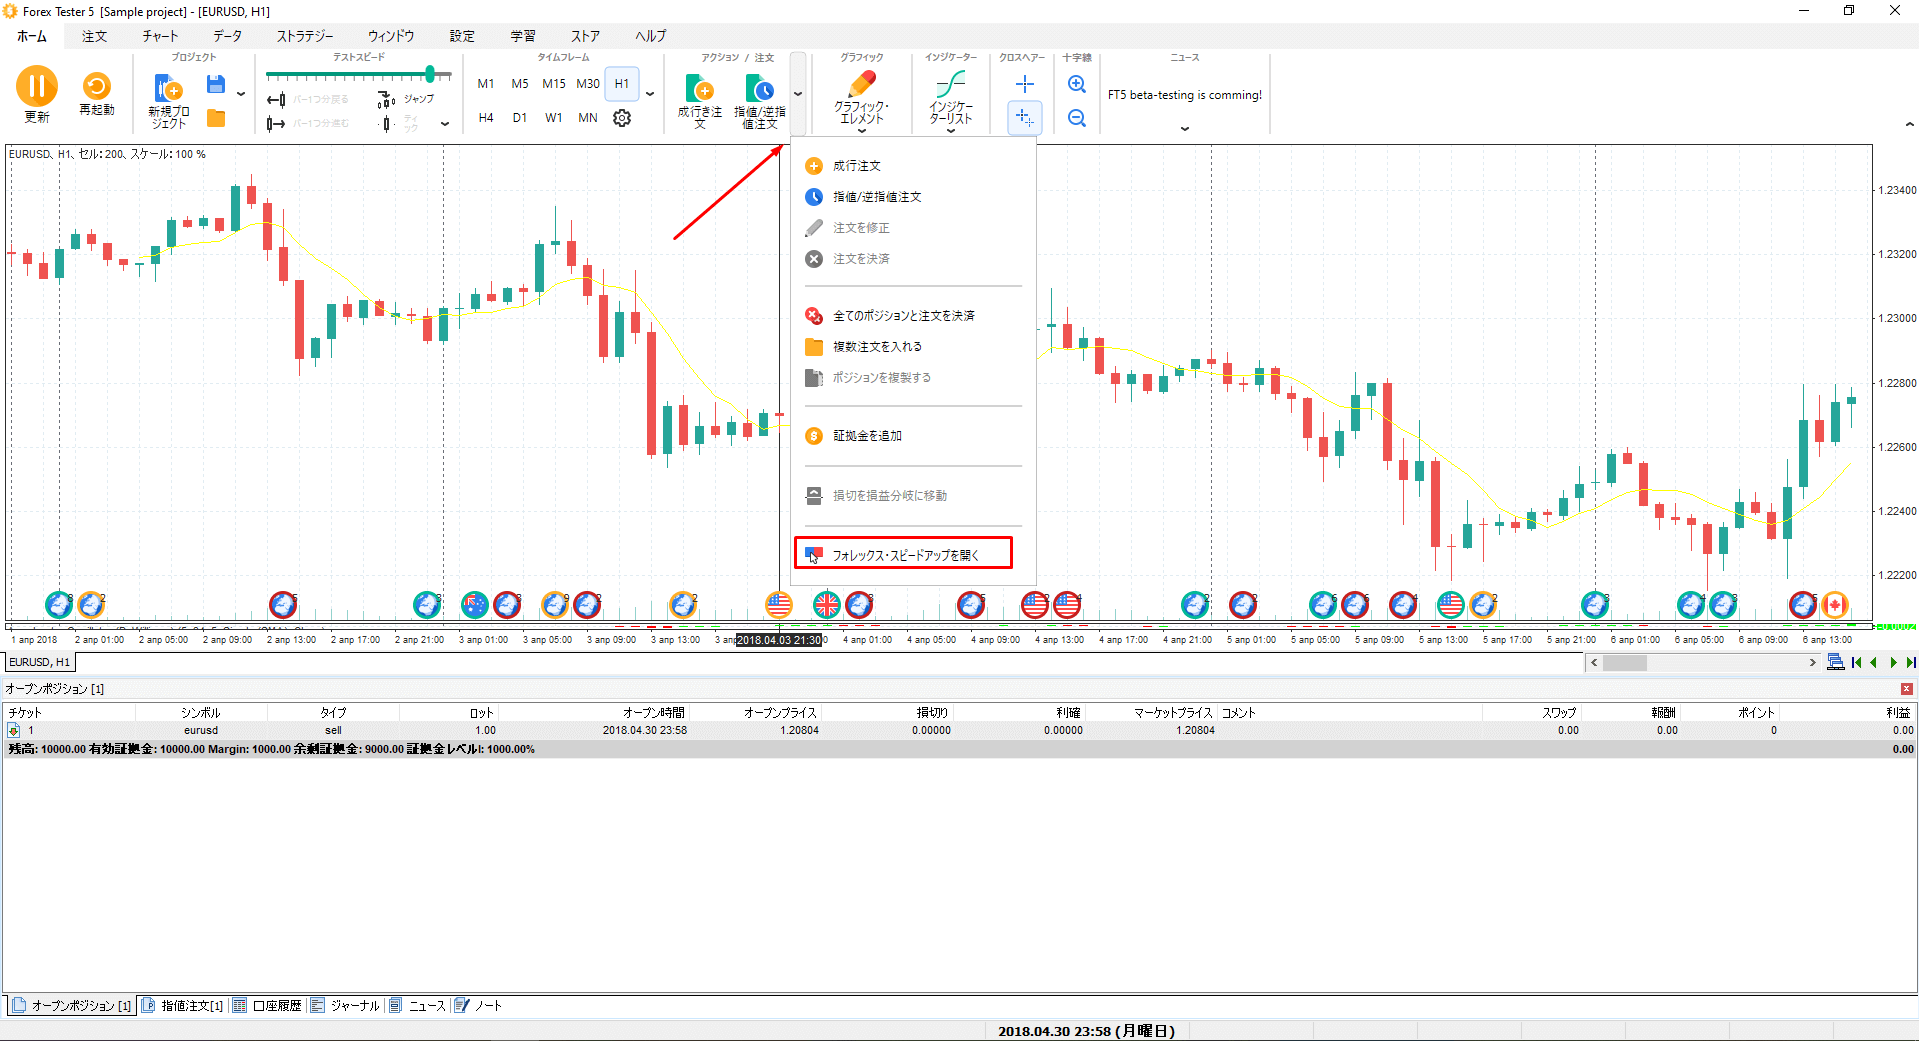This screenshot has width=1919, height=1041.
Task: Click the chart scrollbar left arrow
Action: click(x=1594, y=662)
